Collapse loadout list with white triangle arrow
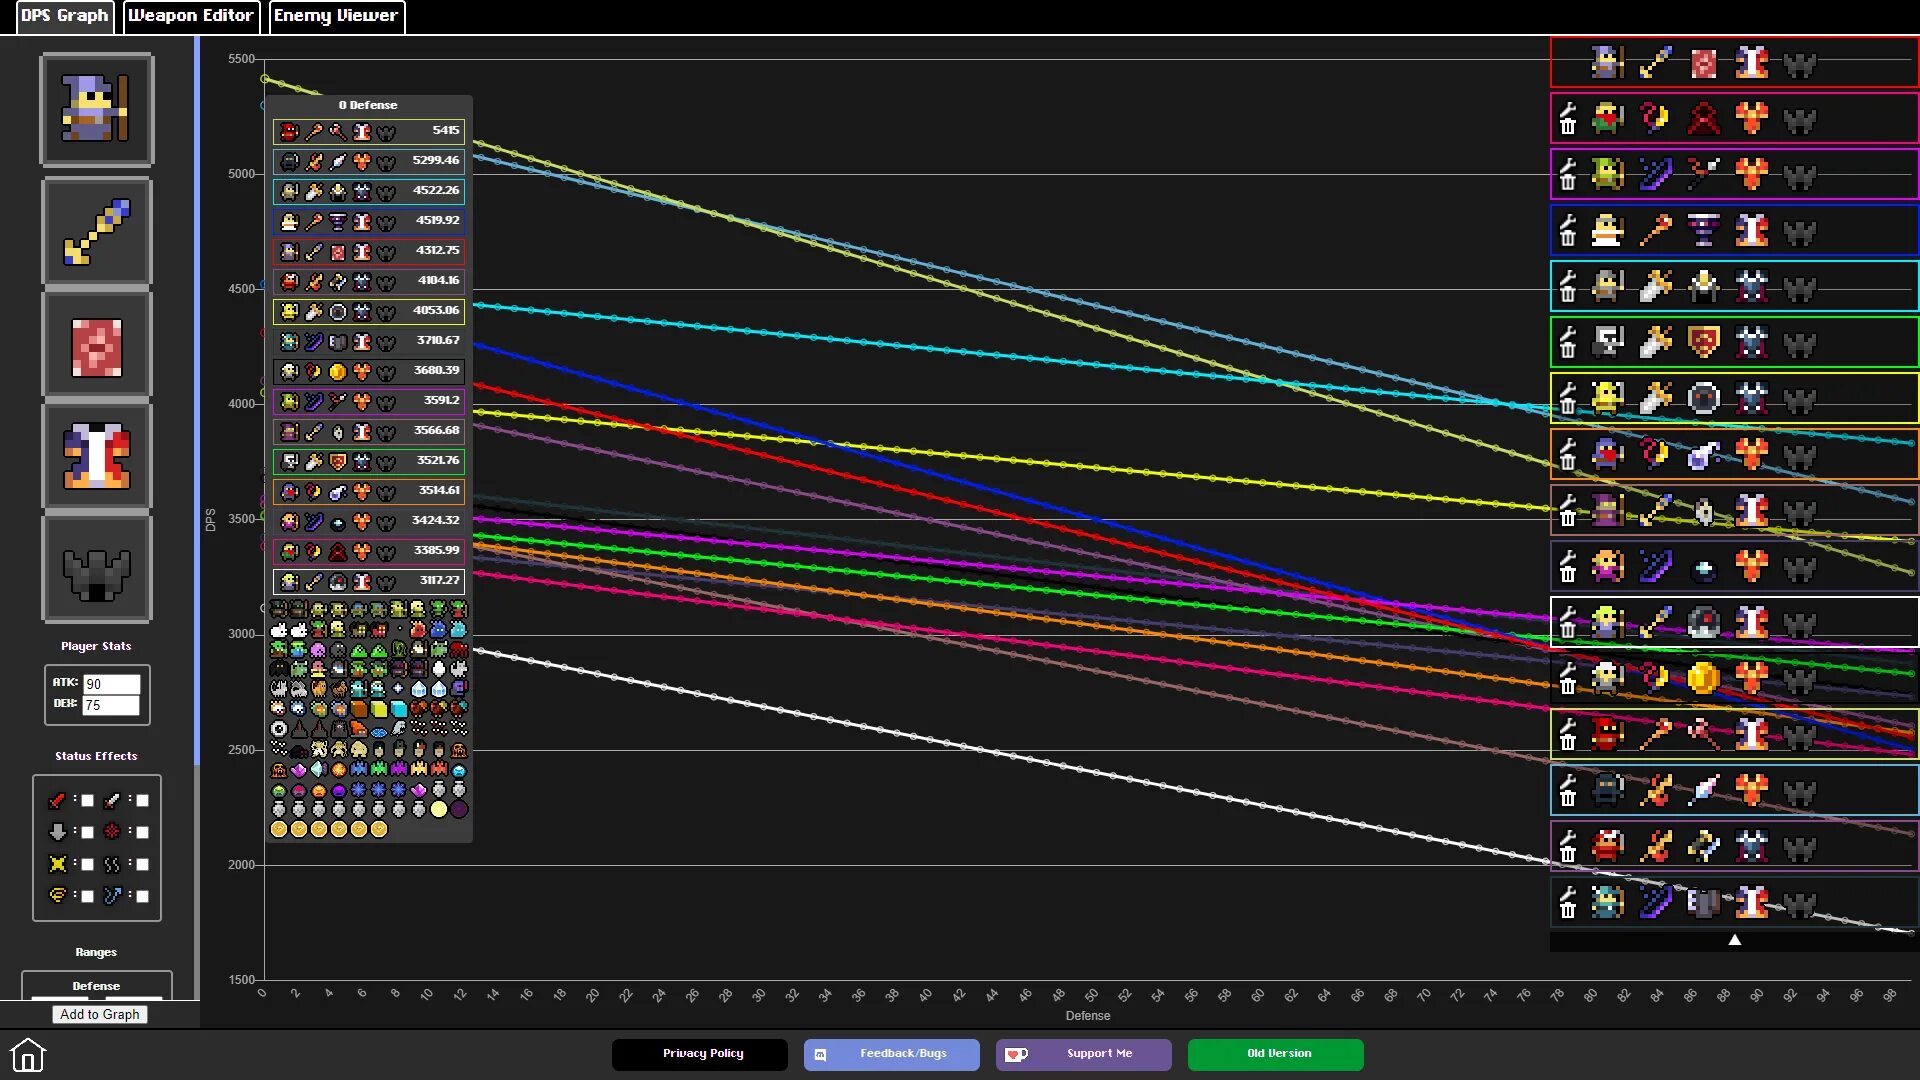Image resolution: width=1920 pixels, height=1080 pixels. coord(1735,940)
